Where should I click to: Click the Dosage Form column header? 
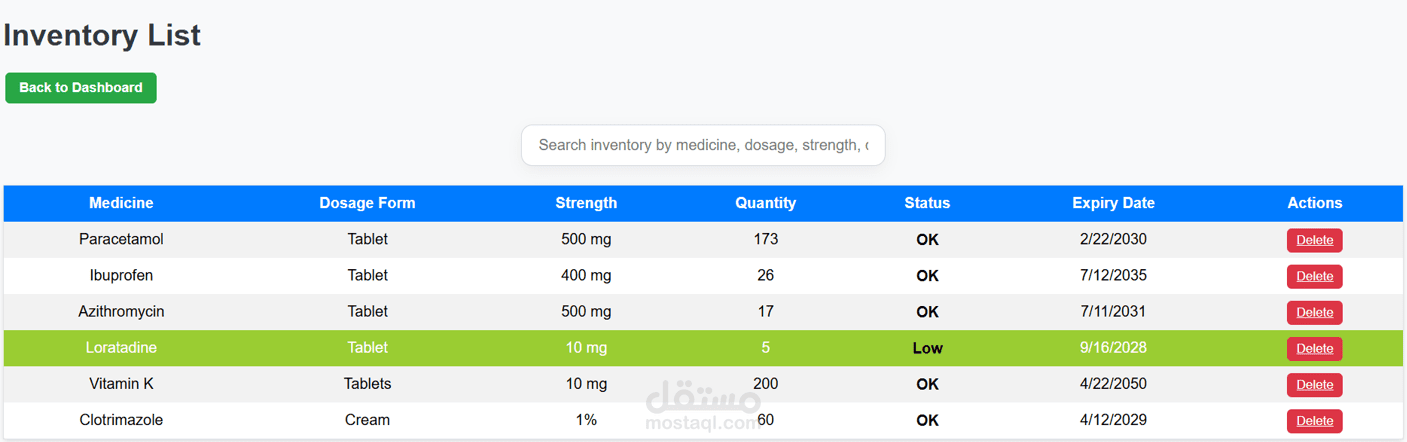pyautogui.click(x=367, y=203)
